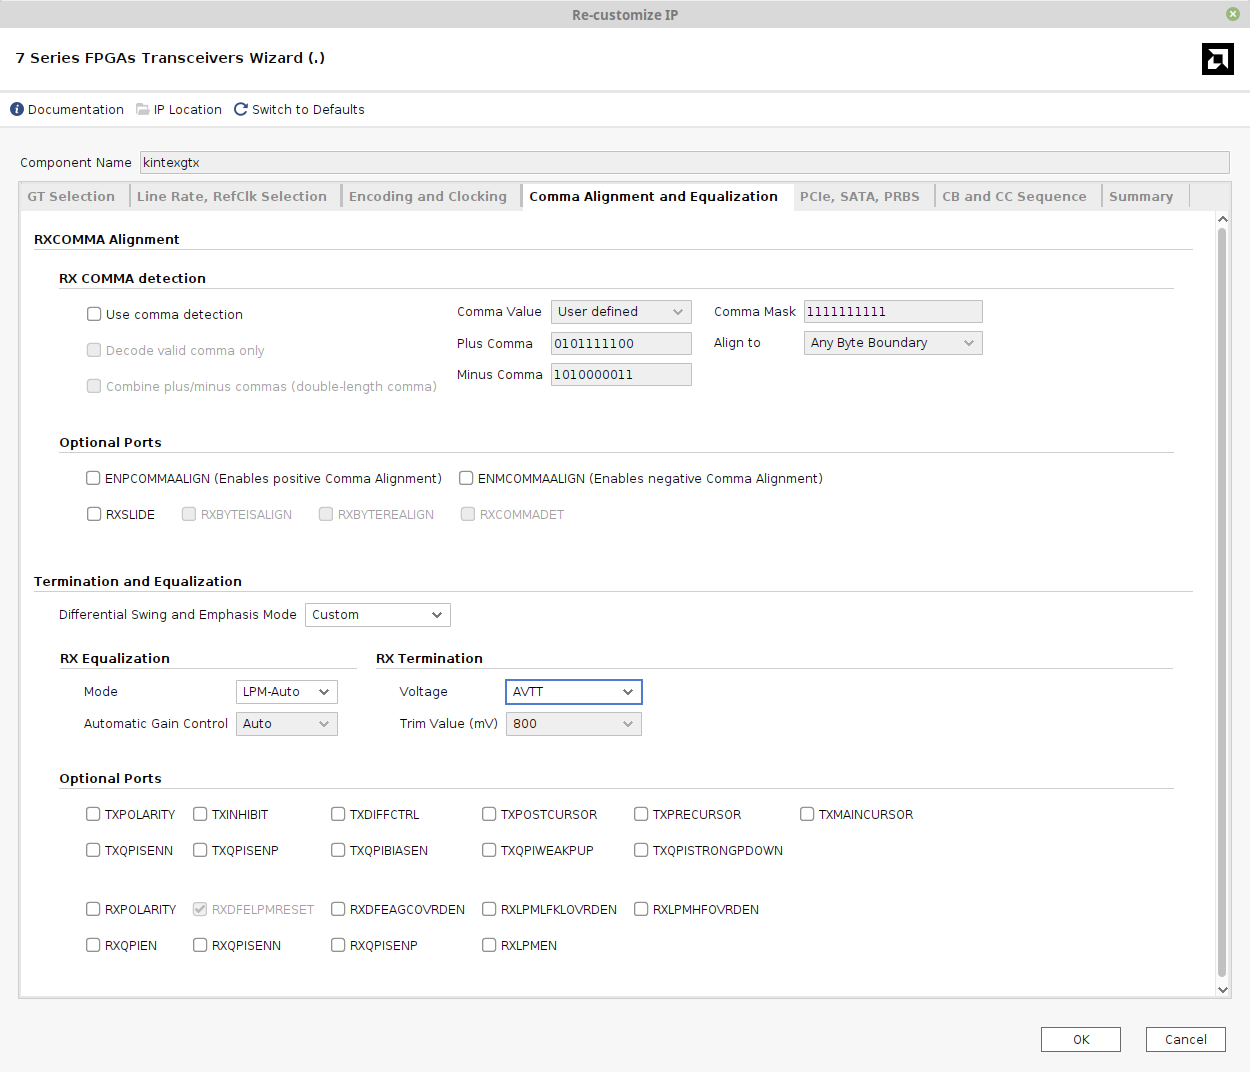The width and height of the screenshot is (1250, 1072).
Task: Enable the RXLPMEN port
Action: click(x=489, y=944)
